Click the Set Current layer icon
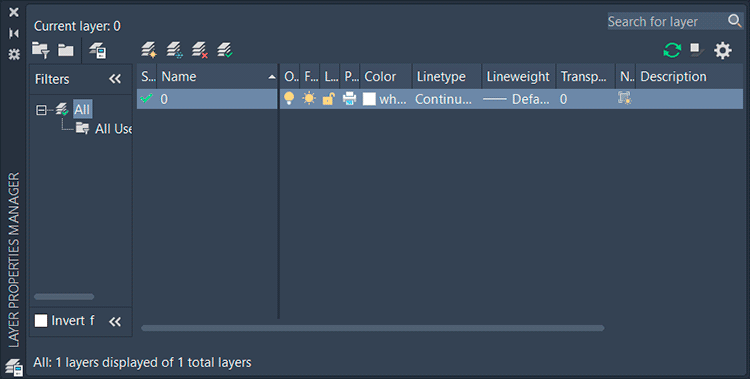This screenshot has width=750, height=379. tap(225, 50)
